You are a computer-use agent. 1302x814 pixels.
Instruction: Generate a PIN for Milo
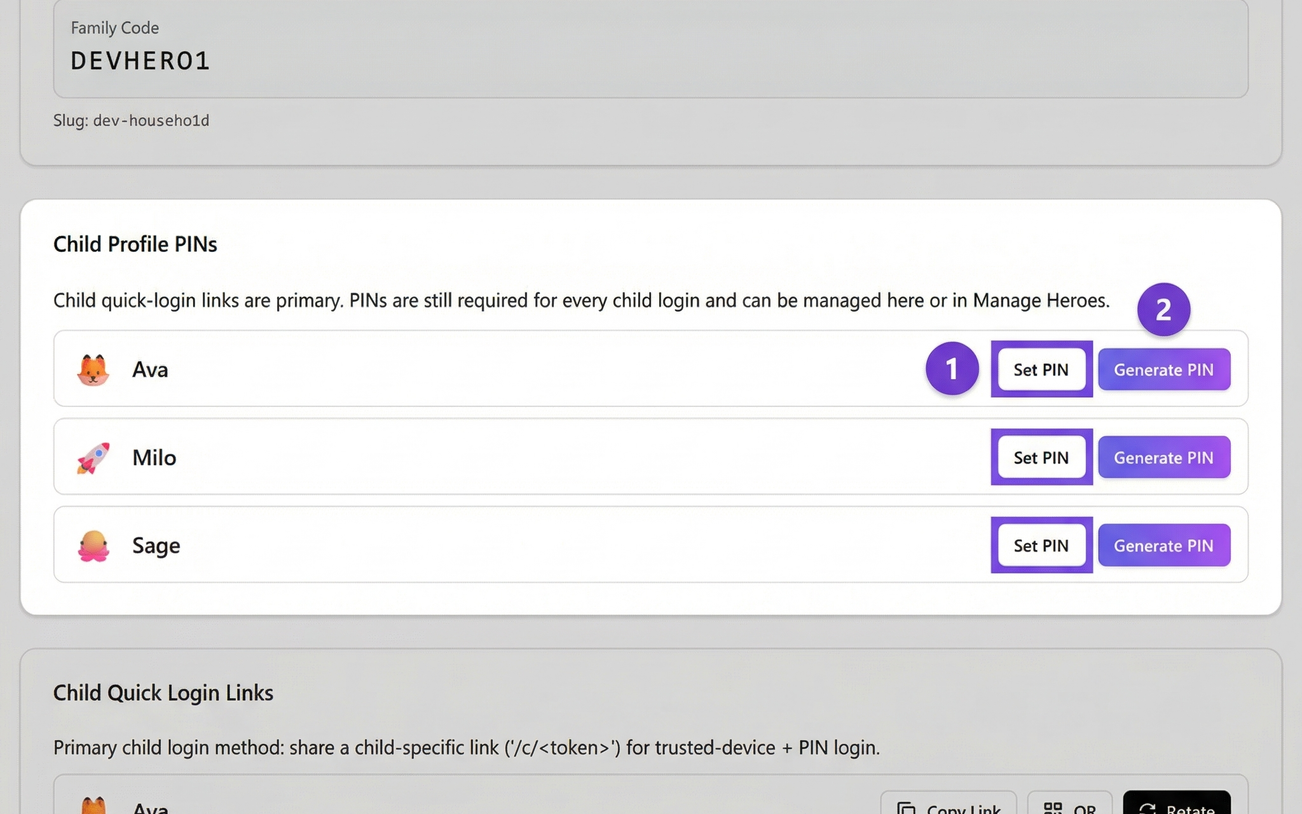[x=1163, y=457]
